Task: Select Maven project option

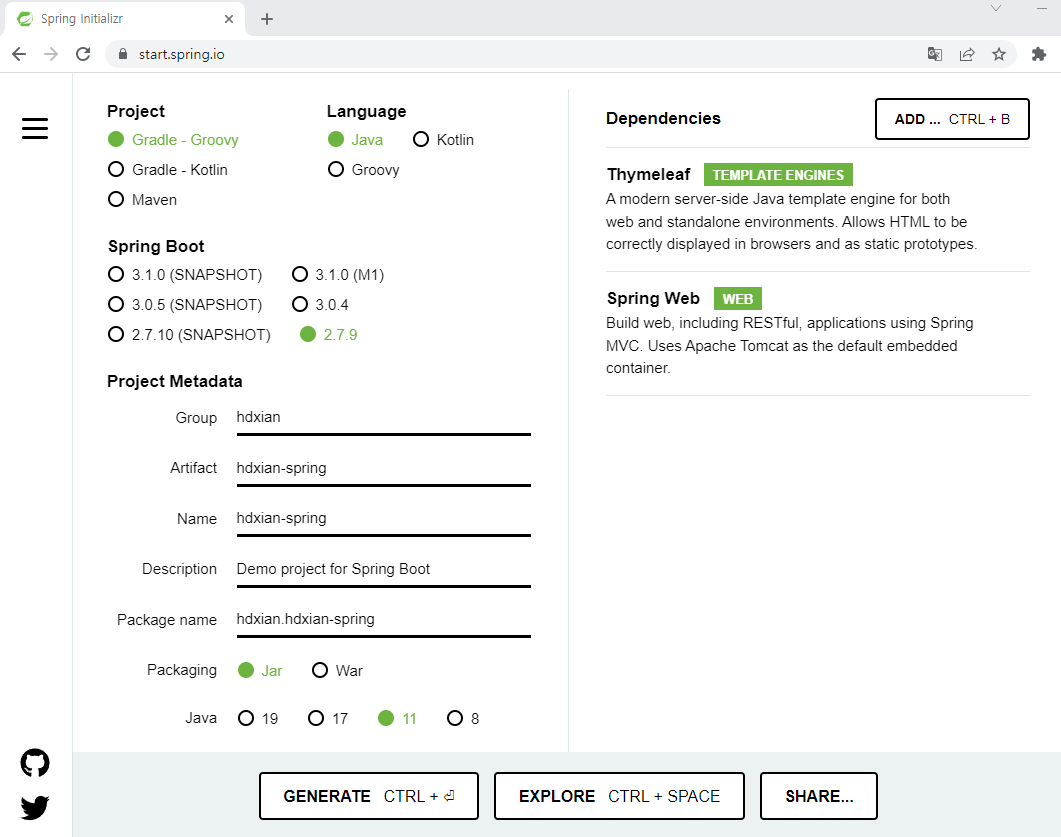Action: click(x=143, y=200)
